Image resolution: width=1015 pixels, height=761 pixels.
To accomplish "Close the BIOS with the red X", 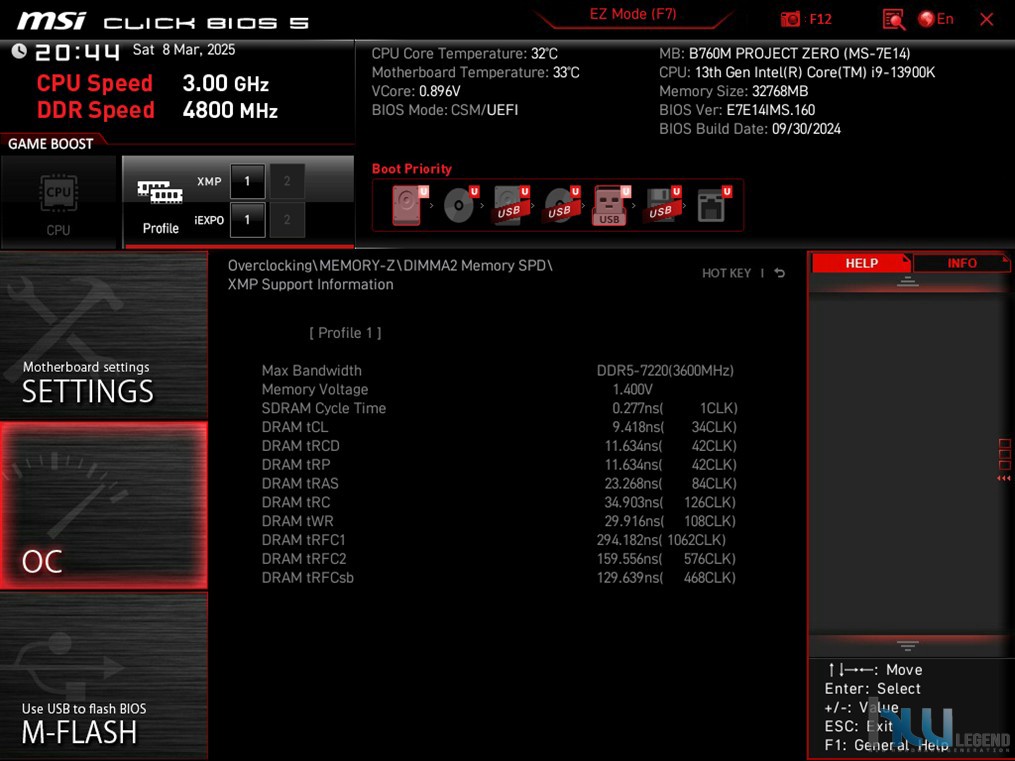I will pyautogui.click(x=987, y=19).
